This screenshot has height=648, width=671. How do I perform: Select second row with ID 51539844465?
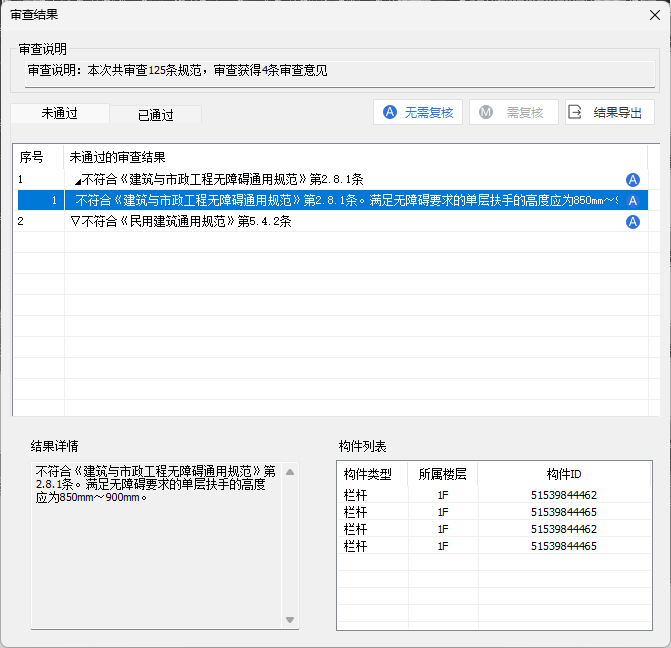[494, 512]
